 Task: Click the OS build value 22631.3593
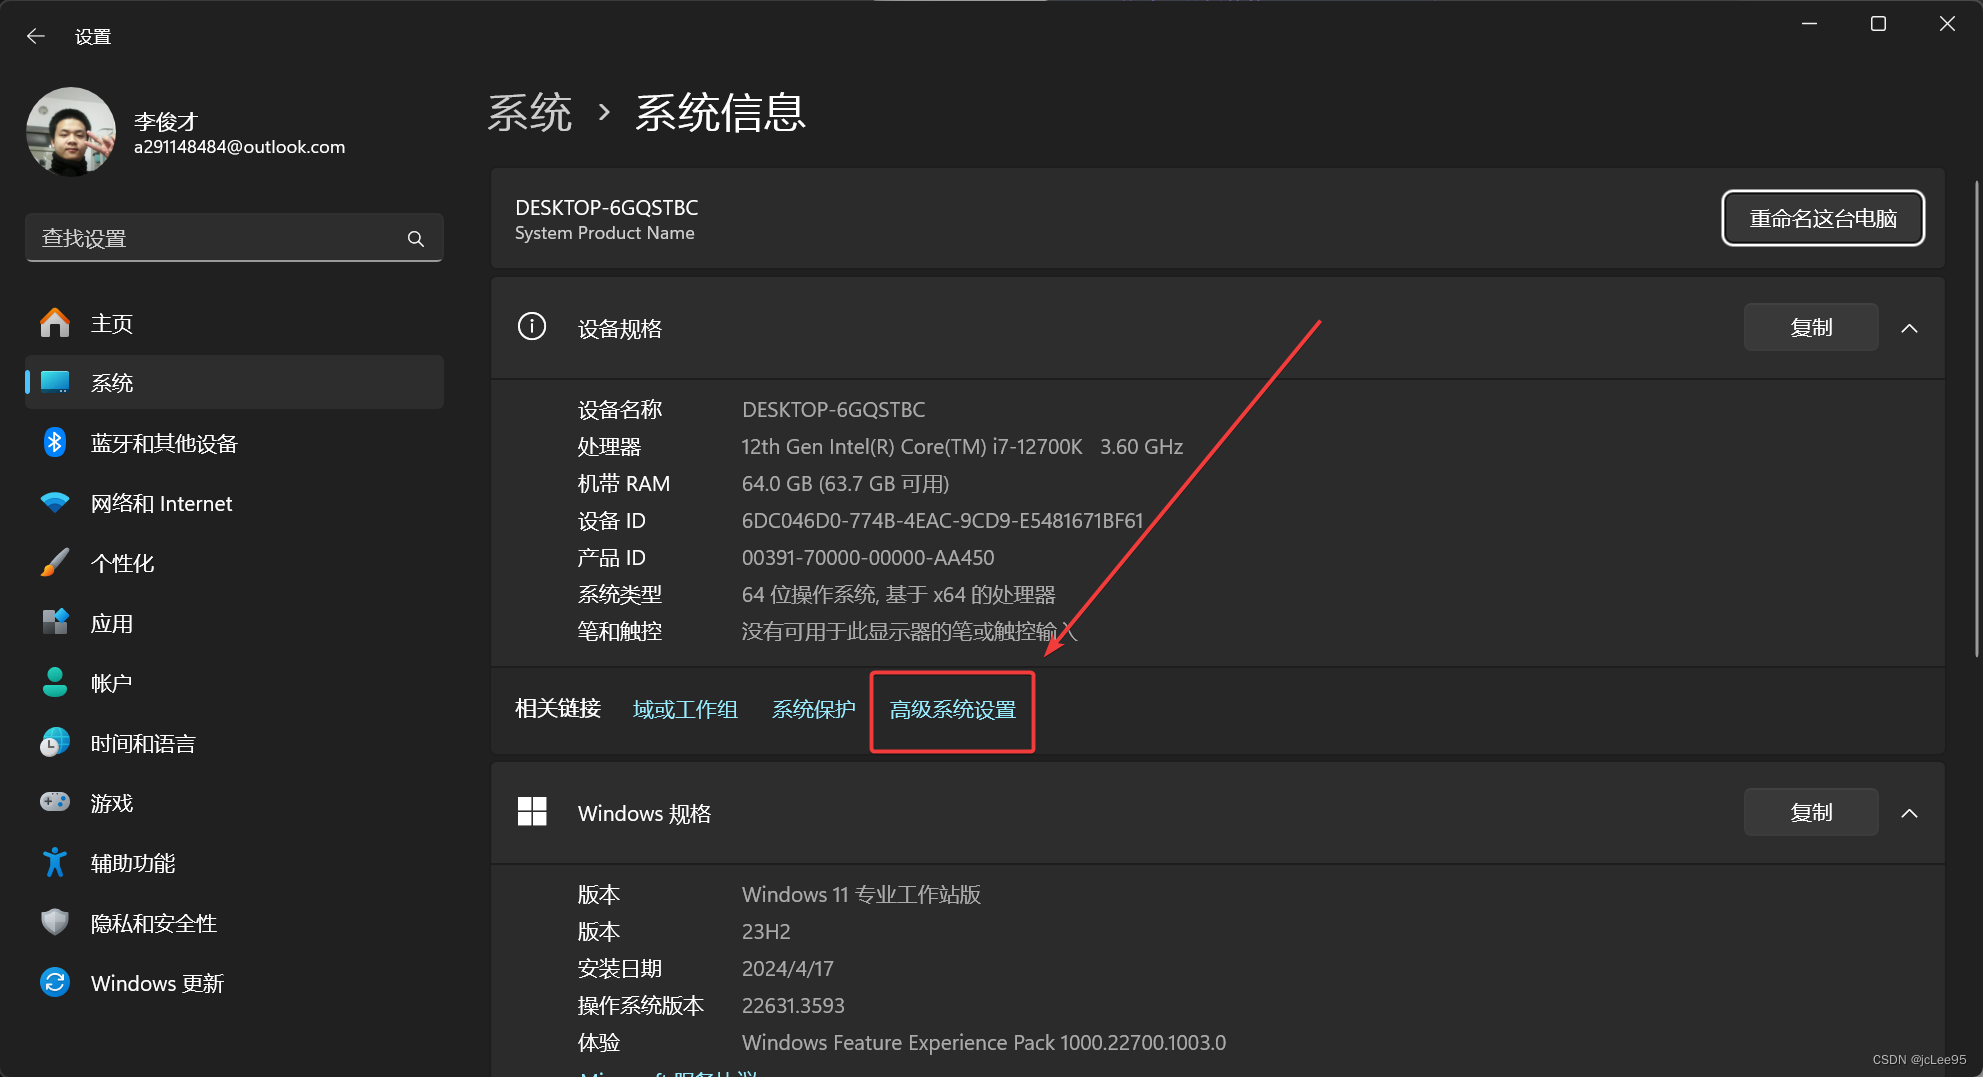pos(793,1005)
